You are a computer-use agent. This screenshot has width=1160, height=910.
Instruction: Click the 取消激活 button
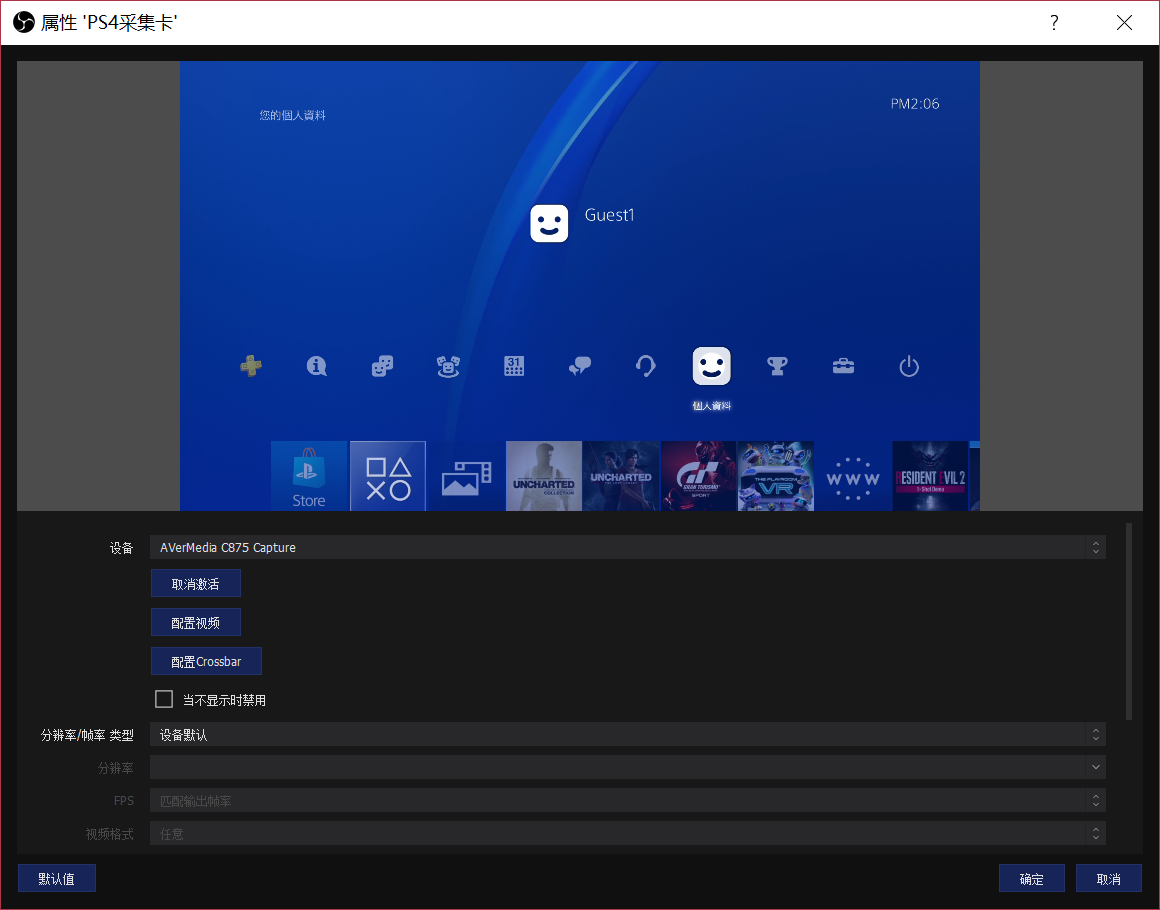point(196,583)
